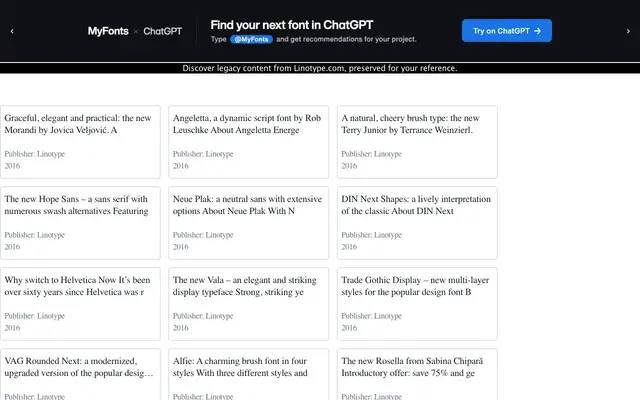Viewport: 640px width, 400px height.
Task: Click the @MyFonts tag pill
Action: (251, 39)
